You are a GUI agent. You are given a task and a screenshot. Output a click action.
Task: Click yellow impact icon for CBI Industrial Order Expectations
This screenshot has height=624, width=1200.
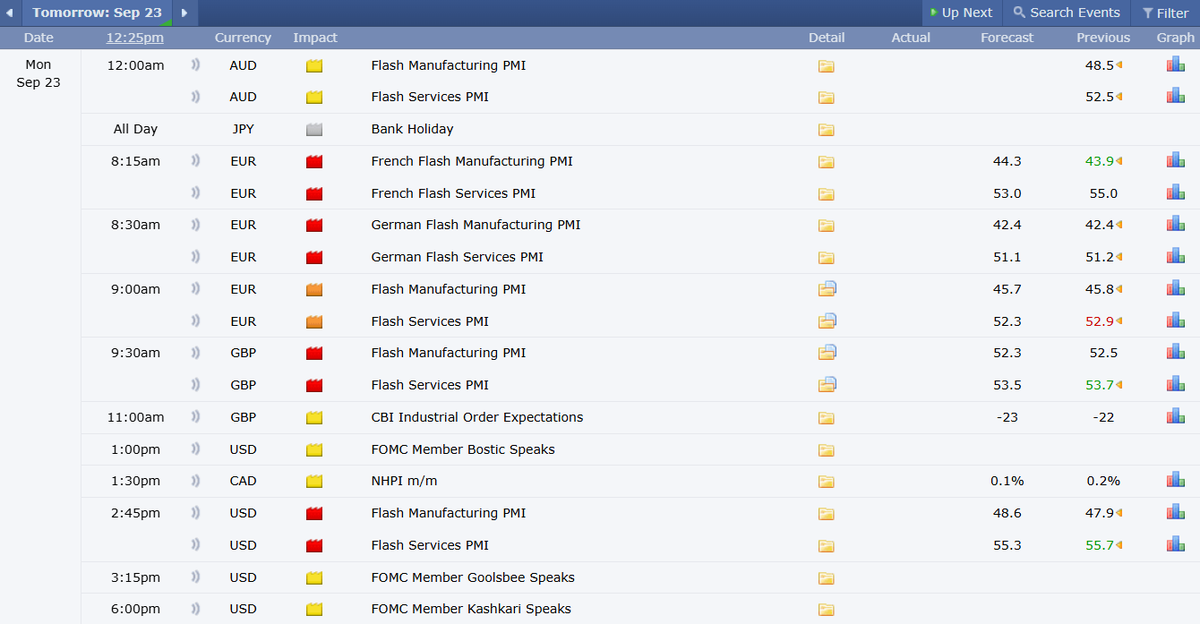click(x=314, y=417)
